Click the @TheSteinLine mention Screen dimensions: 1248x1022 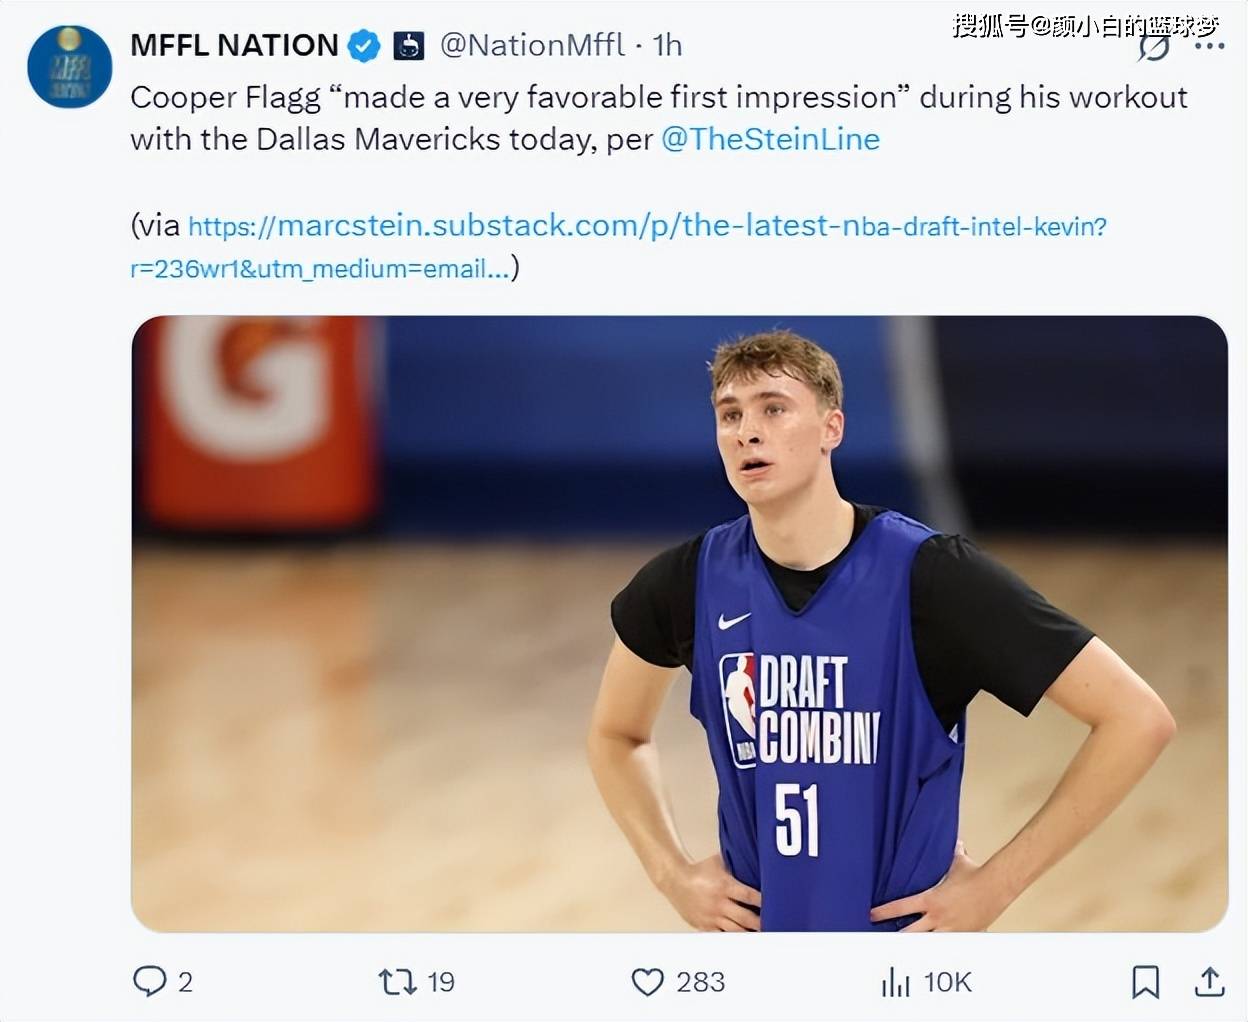pyautogui.click(x=770, y=139)
